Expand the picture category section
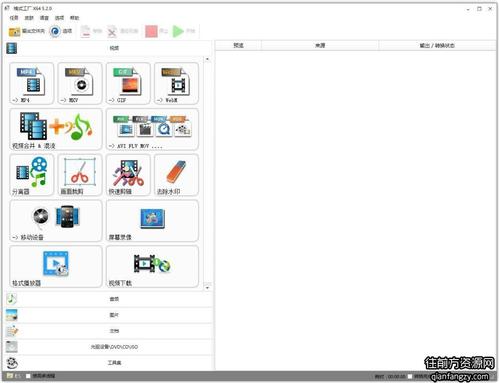499x383 pixels. pos(109,315)
